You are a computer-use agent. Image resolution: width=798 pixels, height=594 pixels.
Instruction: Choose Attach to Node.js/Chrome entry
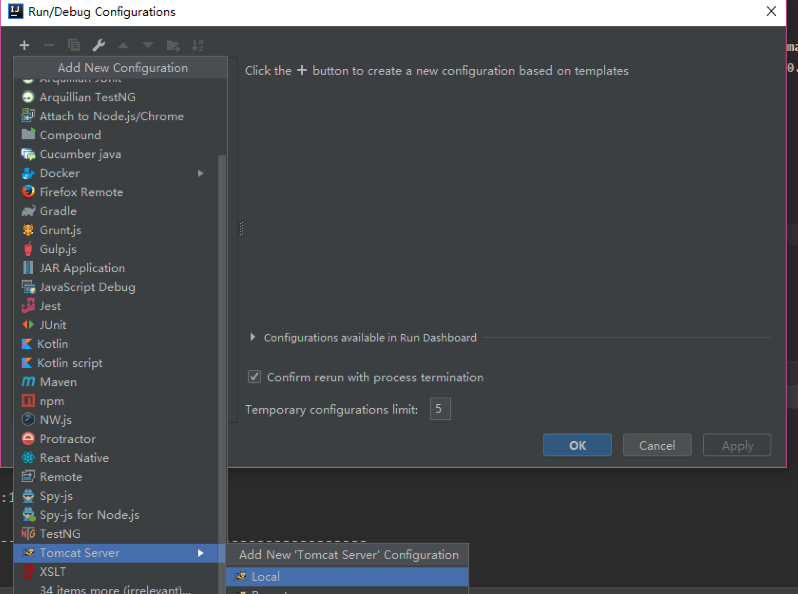pyautogui.click(x=116, y=116)
